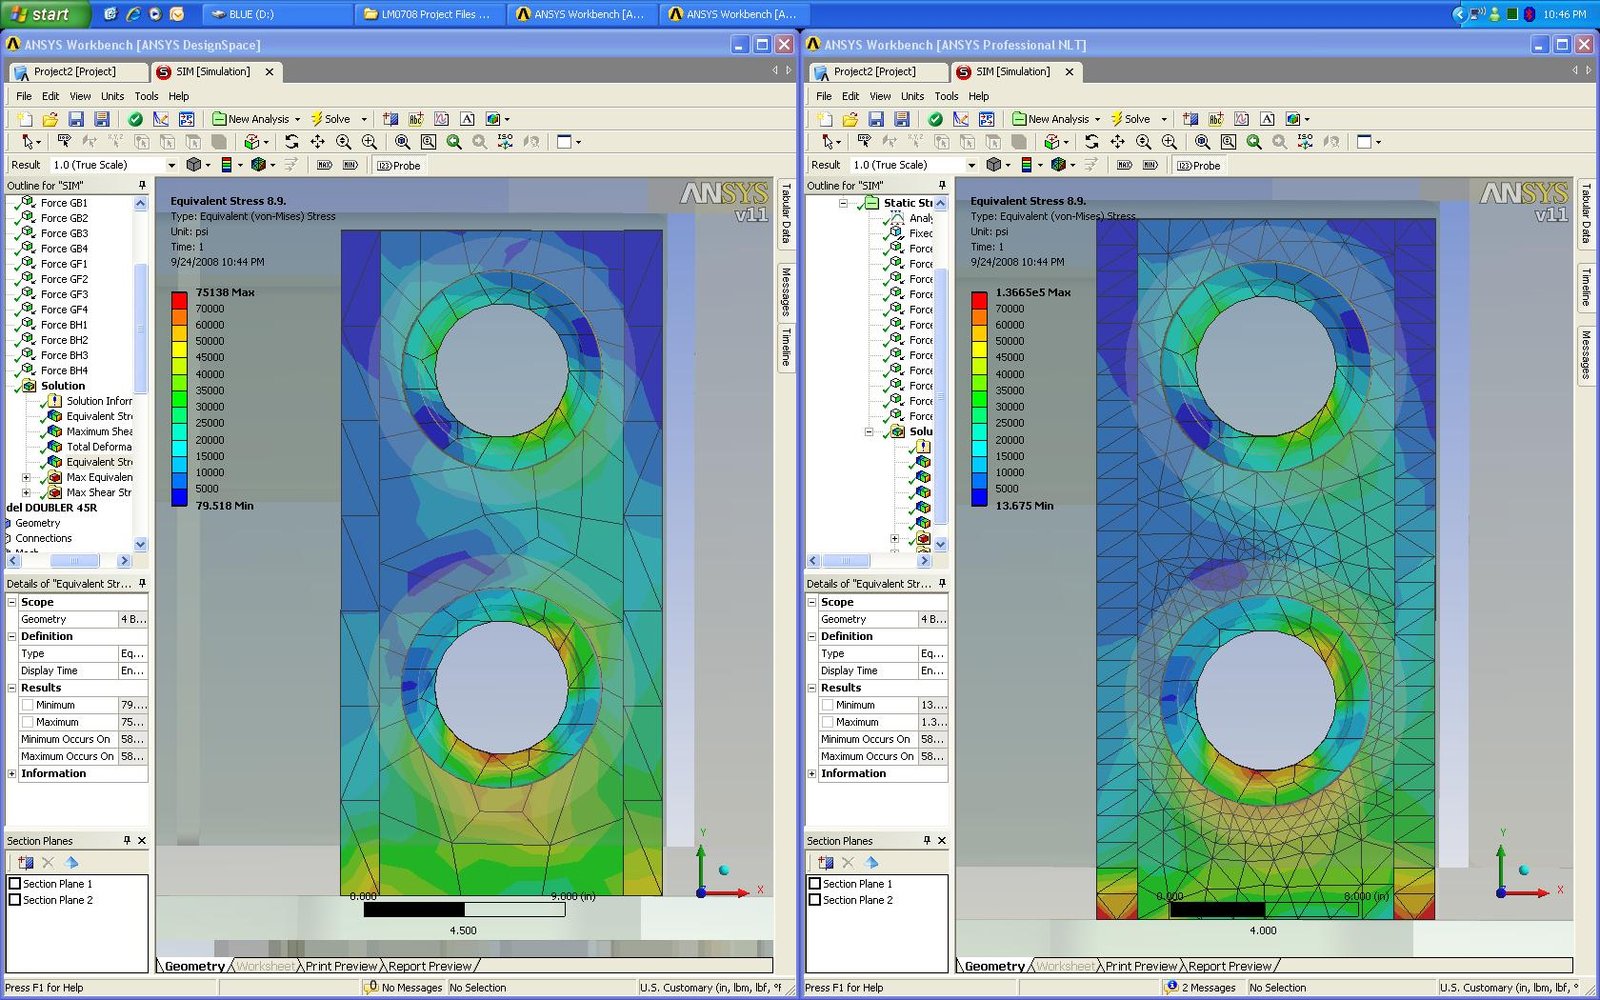The height and width of the screenshot is (1000, 1600).
Task: Click the Probe button in Professional NLT window
Action: coord(1199,165)
